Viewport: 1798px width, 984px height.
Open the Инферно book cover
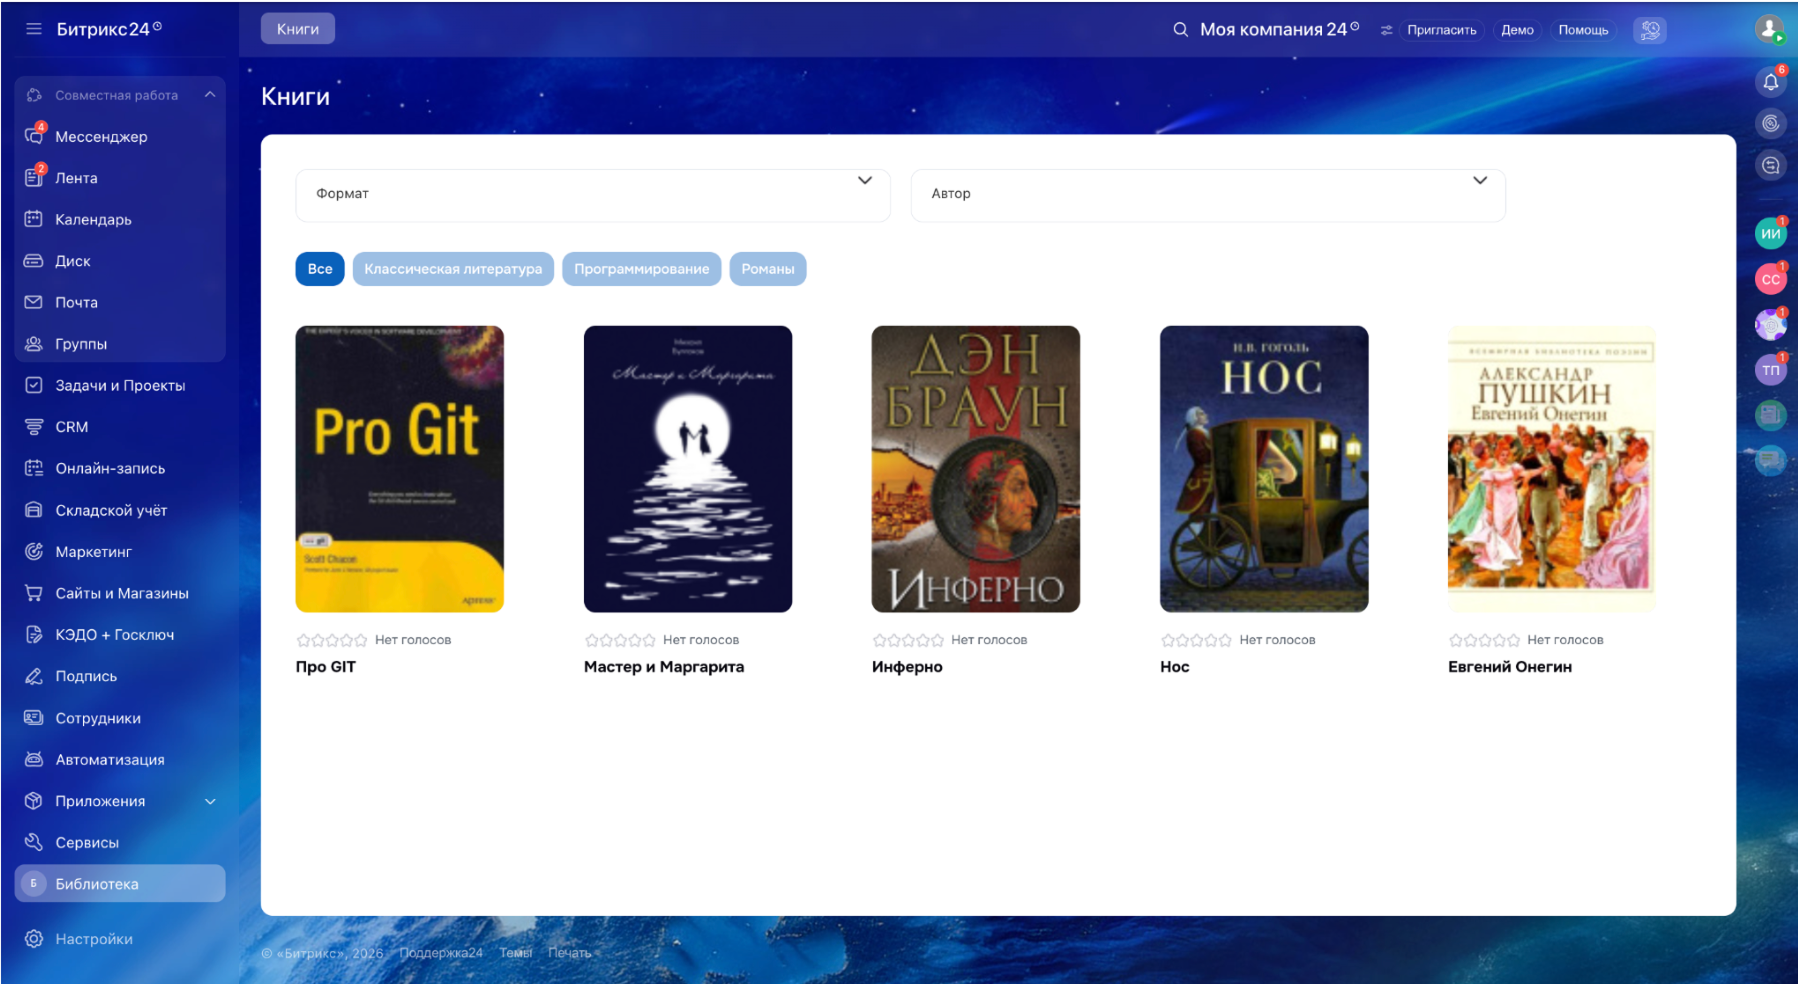tap(975, 469)
